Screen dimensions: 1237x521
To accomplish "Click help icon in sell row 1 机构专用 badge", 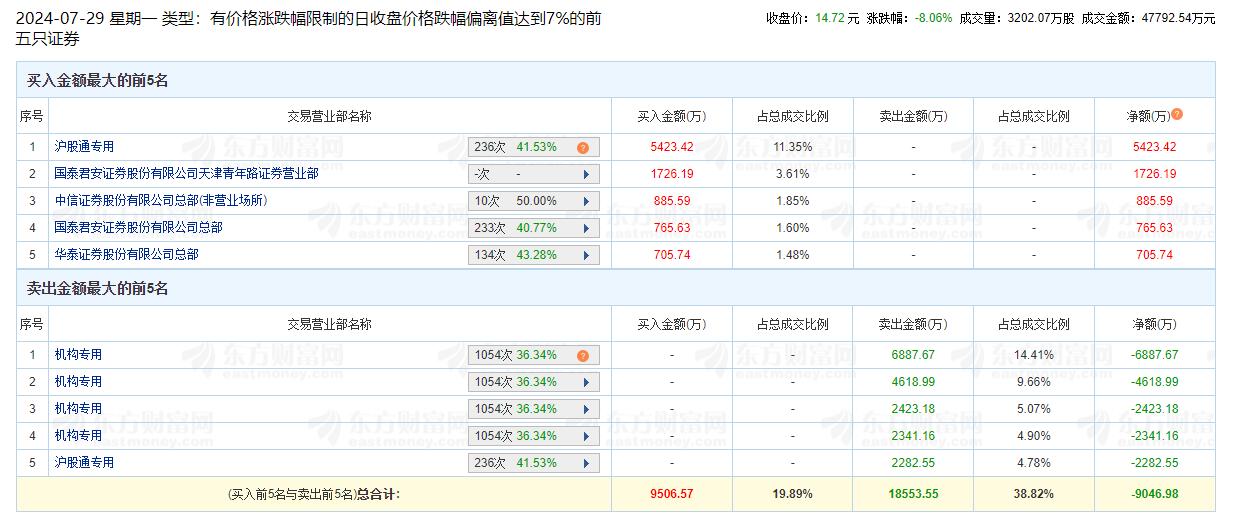I will coord(583,355).
